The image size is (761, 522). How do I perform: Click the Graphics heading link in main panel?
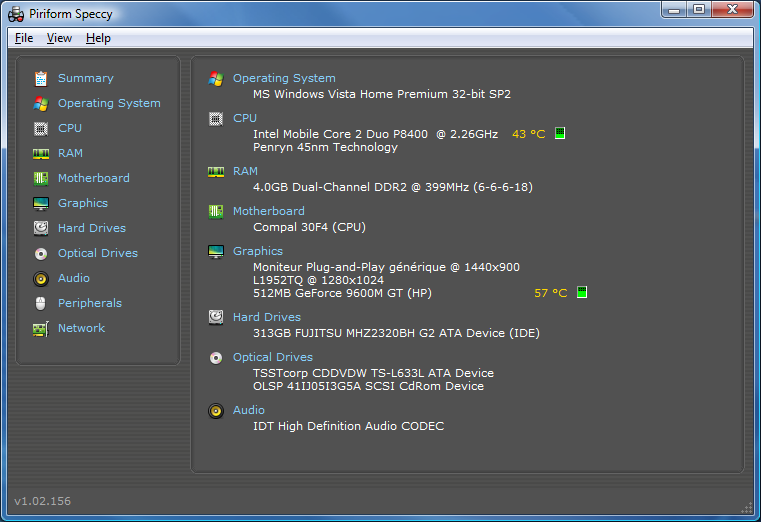click(258, 251)
